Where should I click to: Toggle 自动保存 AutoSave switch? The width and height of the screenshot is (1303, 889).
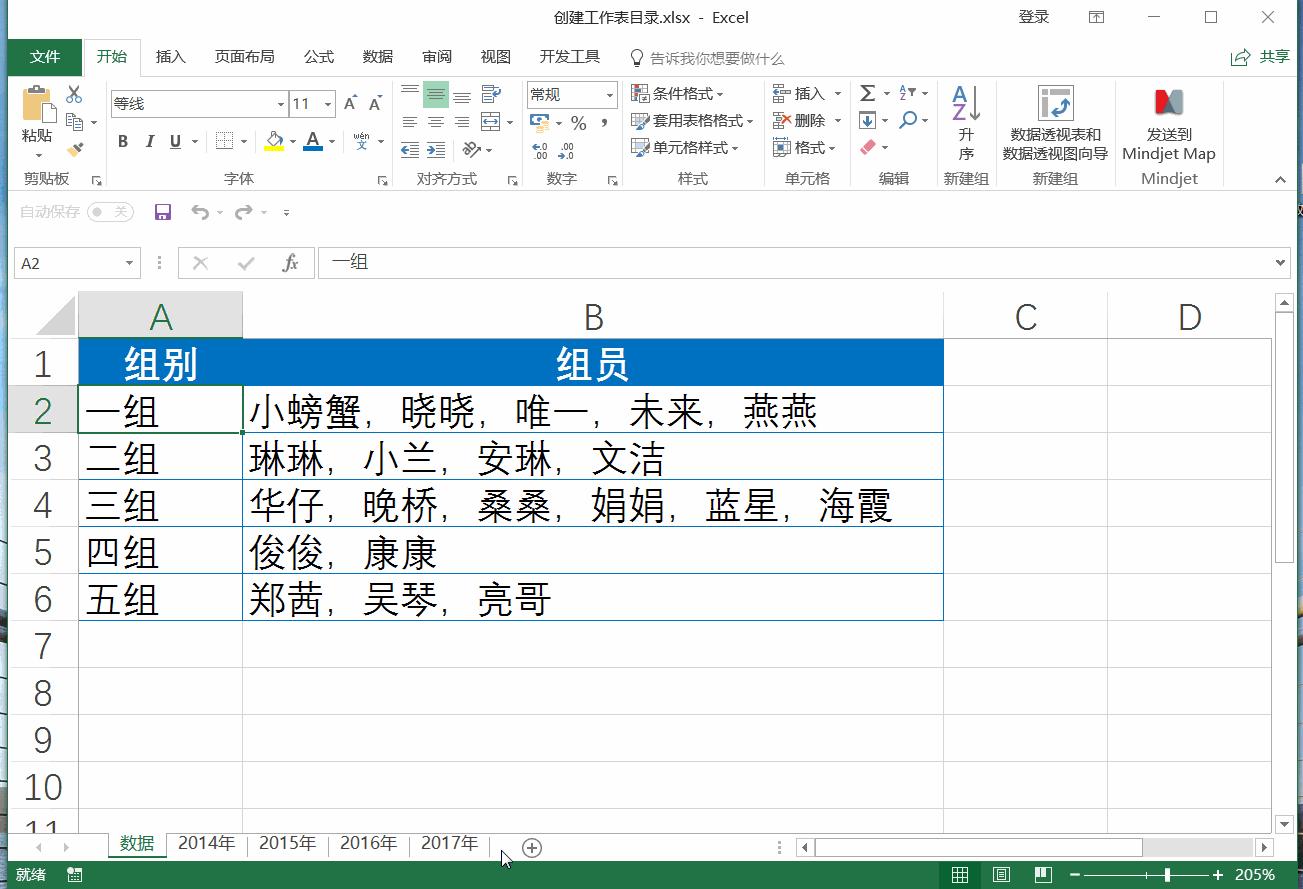point(110,212)
